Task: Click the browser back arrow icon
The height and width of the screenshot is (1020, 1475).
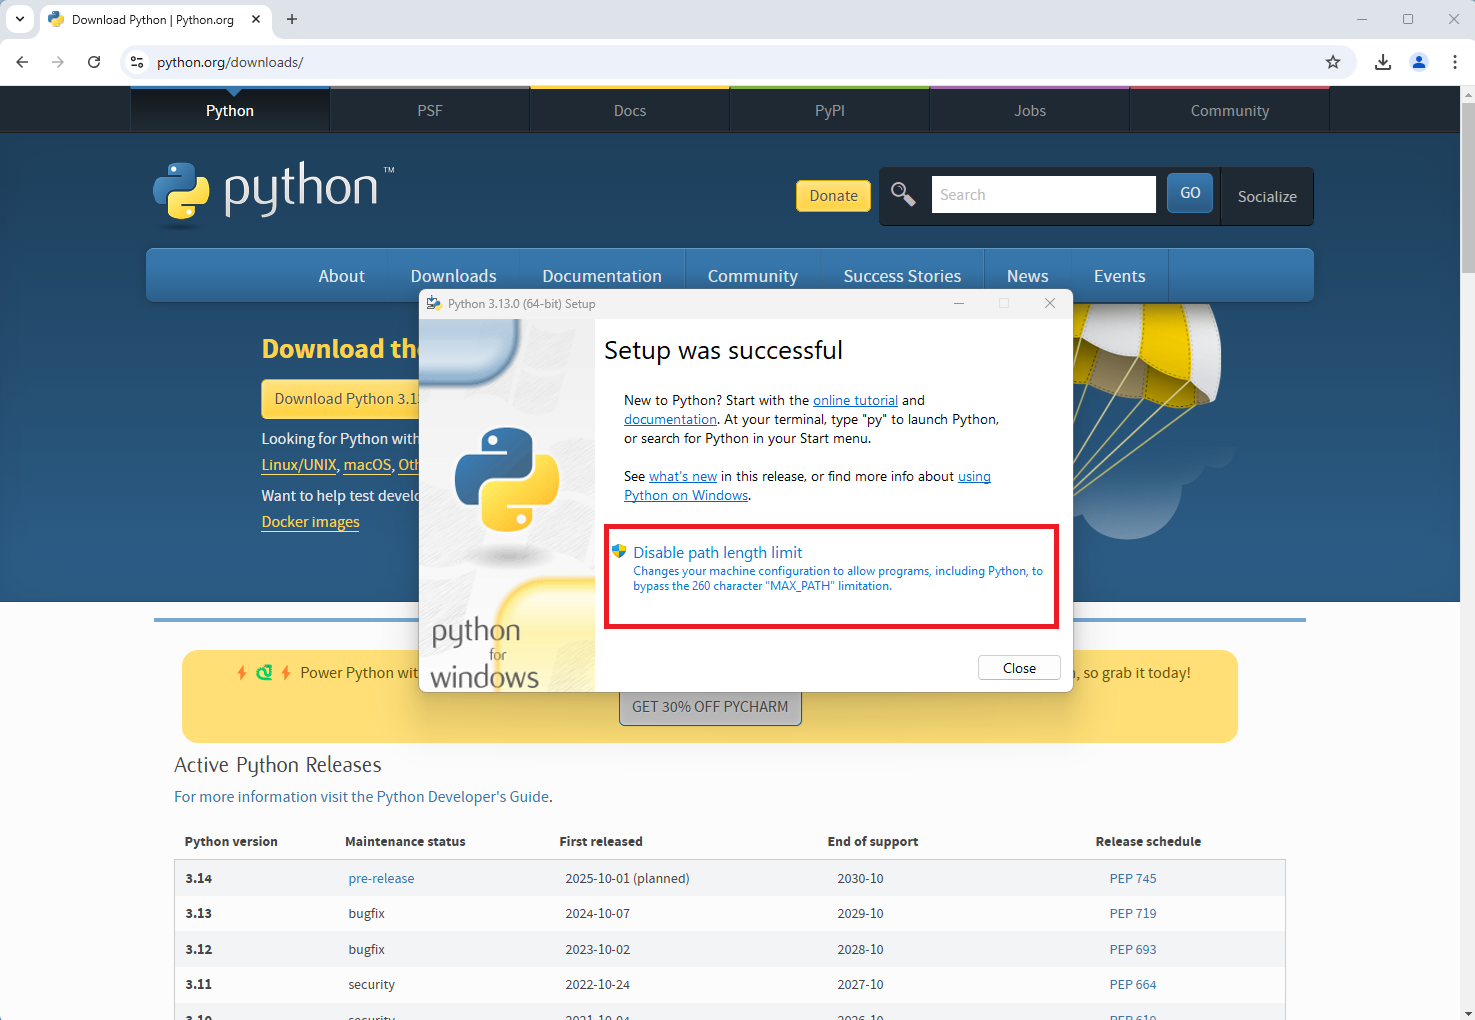Action: click(x=22, y=62)
